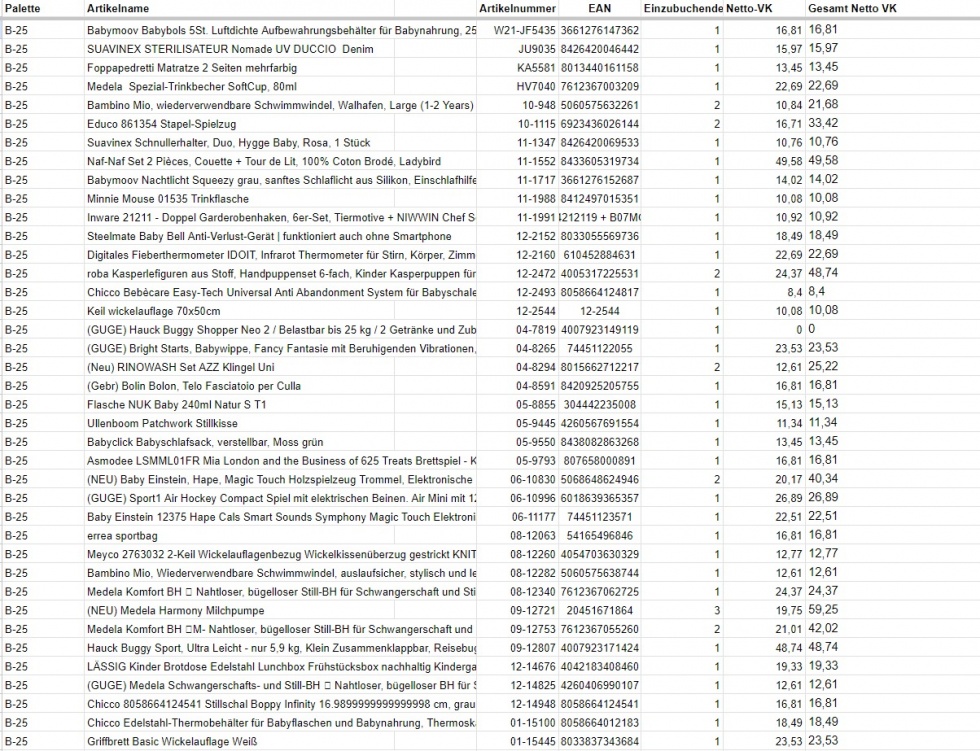The height and width of the screenshot is (751, 980).
Task: Select the "Netto-VK" column header
Action: (x=749, y=9)
